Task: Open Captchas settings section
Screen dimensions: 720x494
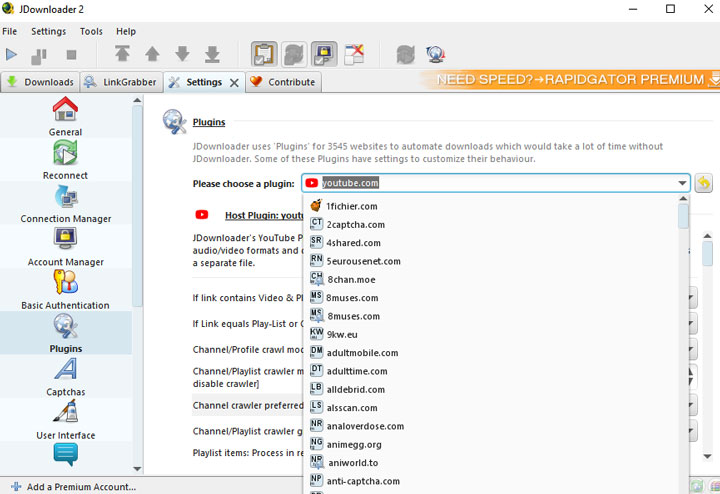Action: coord(65,376)
